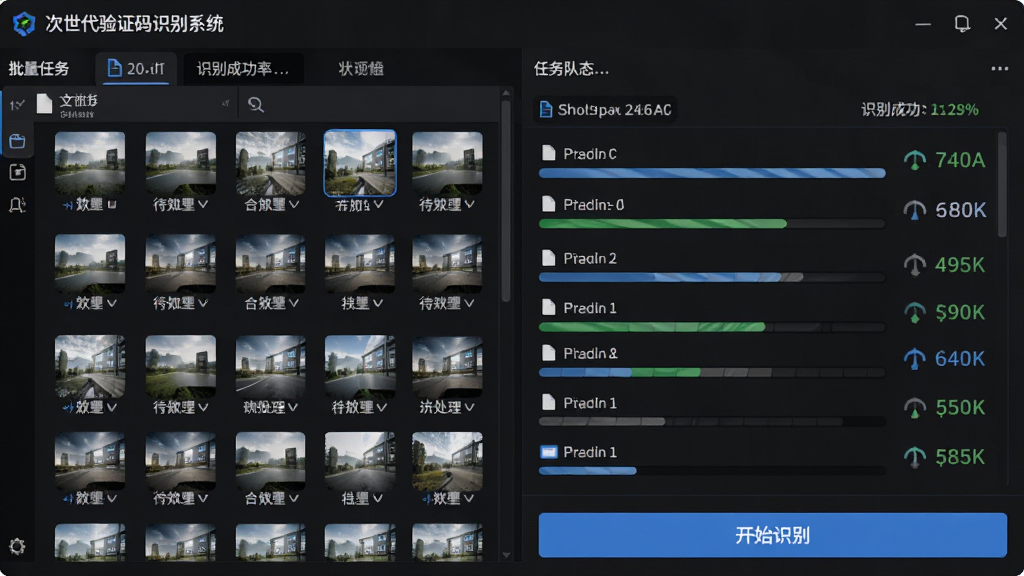This screenshot has width=1024, height=576.
Task: Click the striped blue progress bar of Pradln C
Action: [712, 173]
